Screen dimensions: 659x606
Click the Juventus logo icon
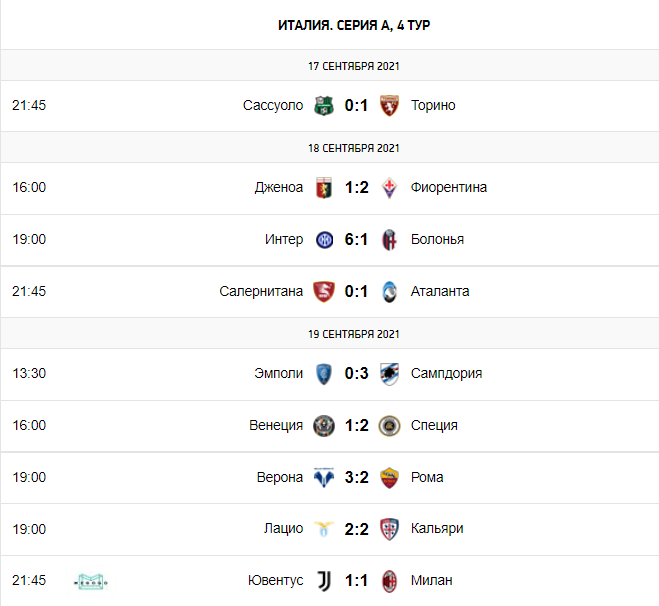tap(323, 581)
